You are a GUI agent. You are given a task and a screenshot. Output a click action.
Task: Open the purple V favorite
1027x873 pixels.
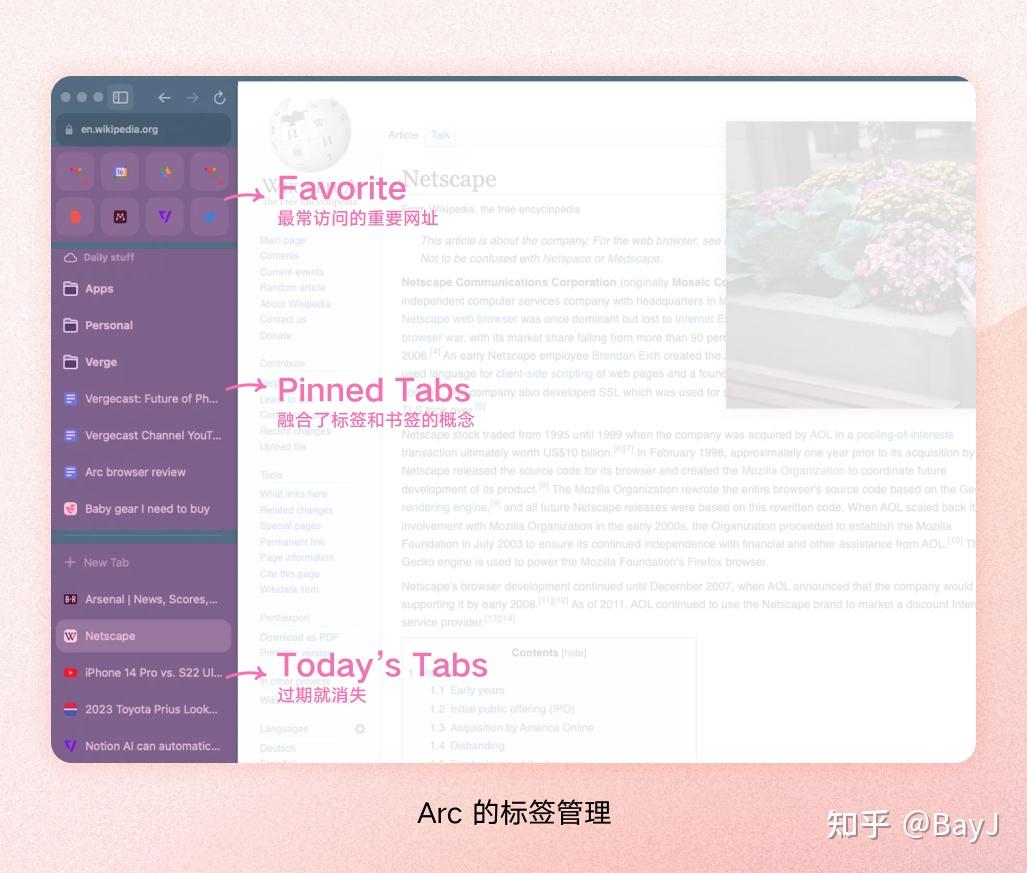[x=165, y=216]
